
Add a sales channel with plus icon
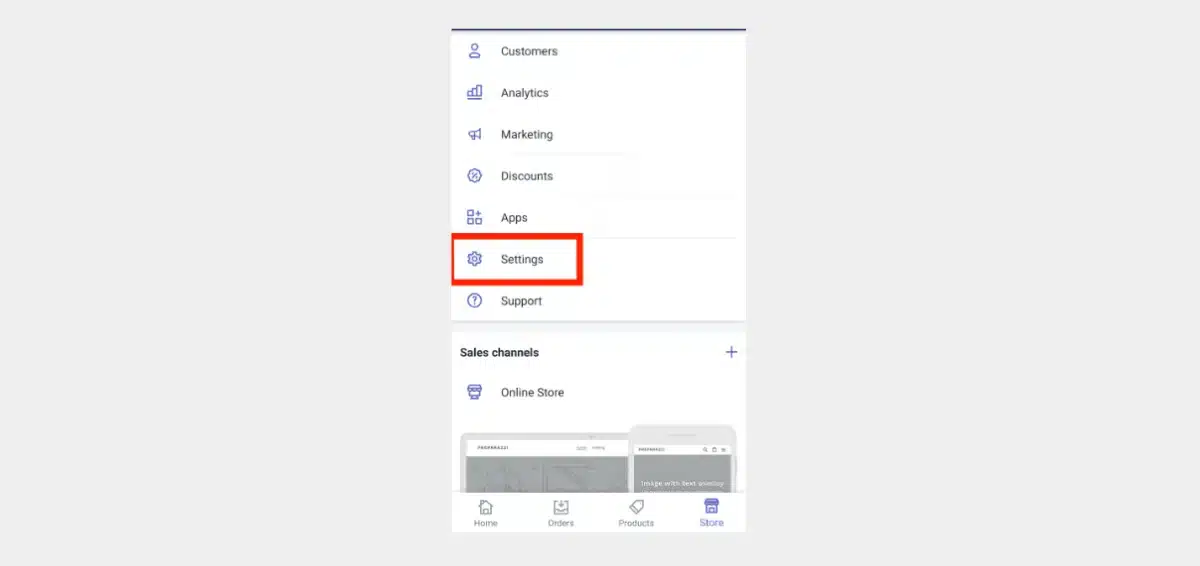click(x=731, y=352)
